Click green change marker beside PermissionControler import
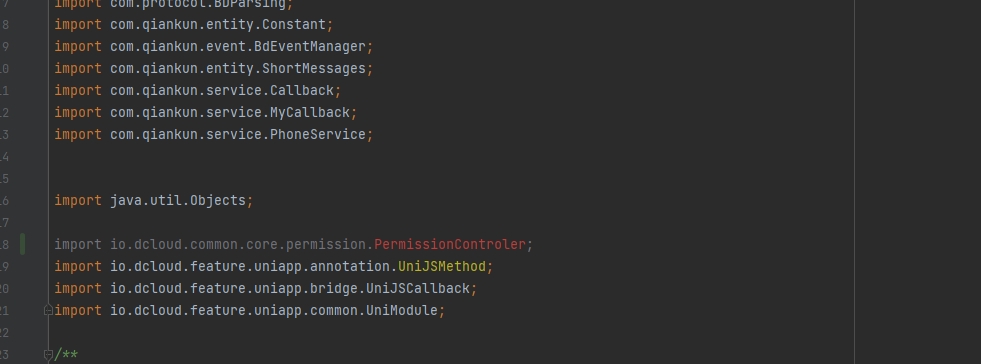Screen dimensions: 981x364 click(x=23, y=244)
